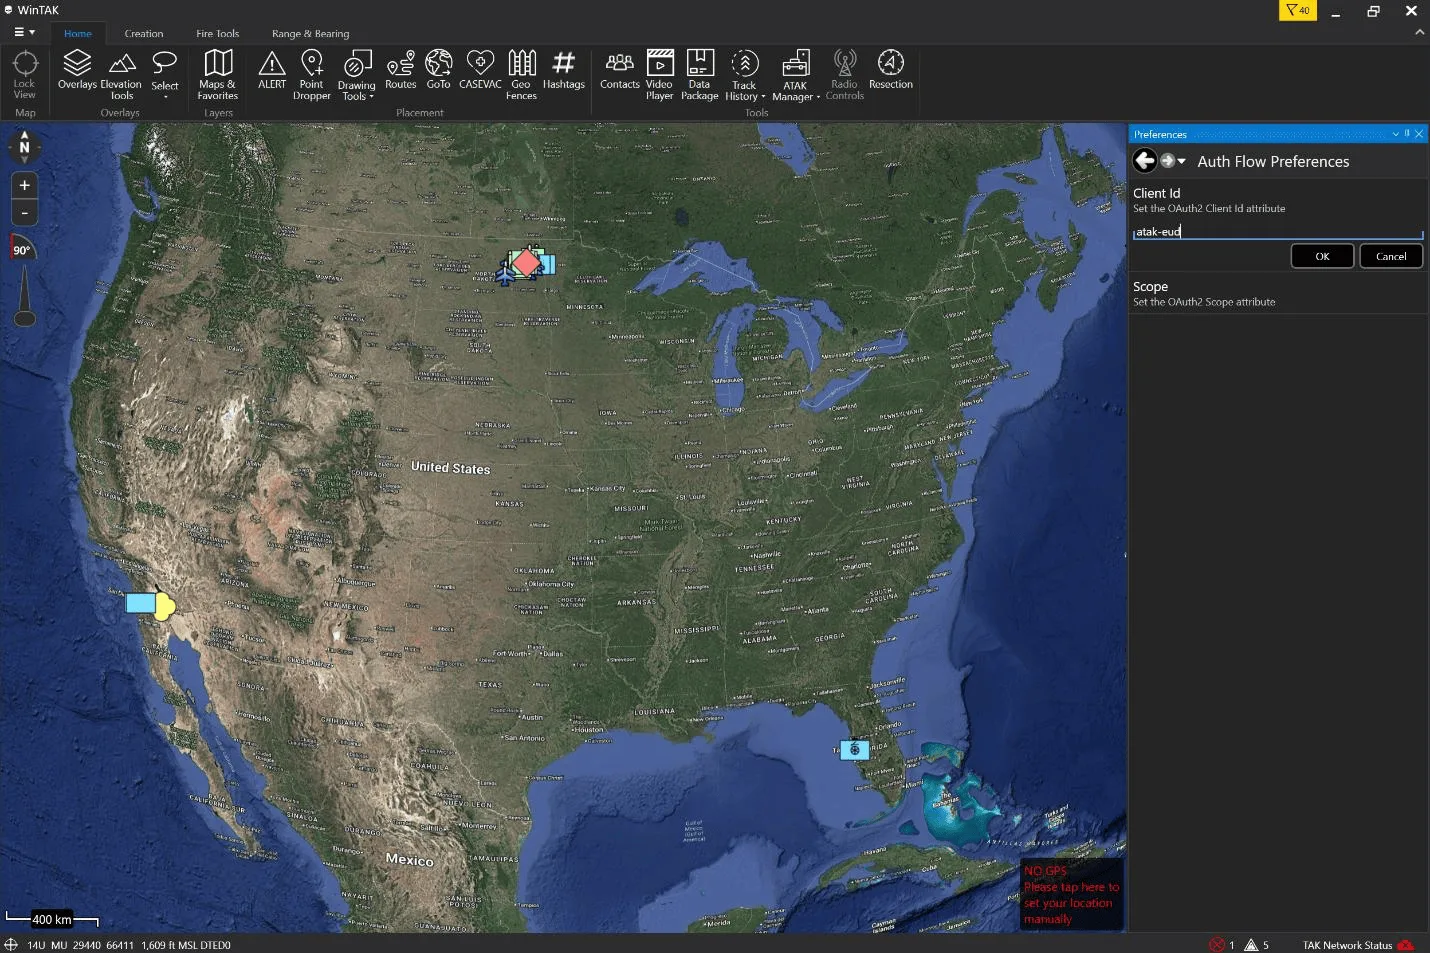The height and width of the screenshot is (953, 1430).
Task: Open the Range & Bearing tab
Action: 311,33
